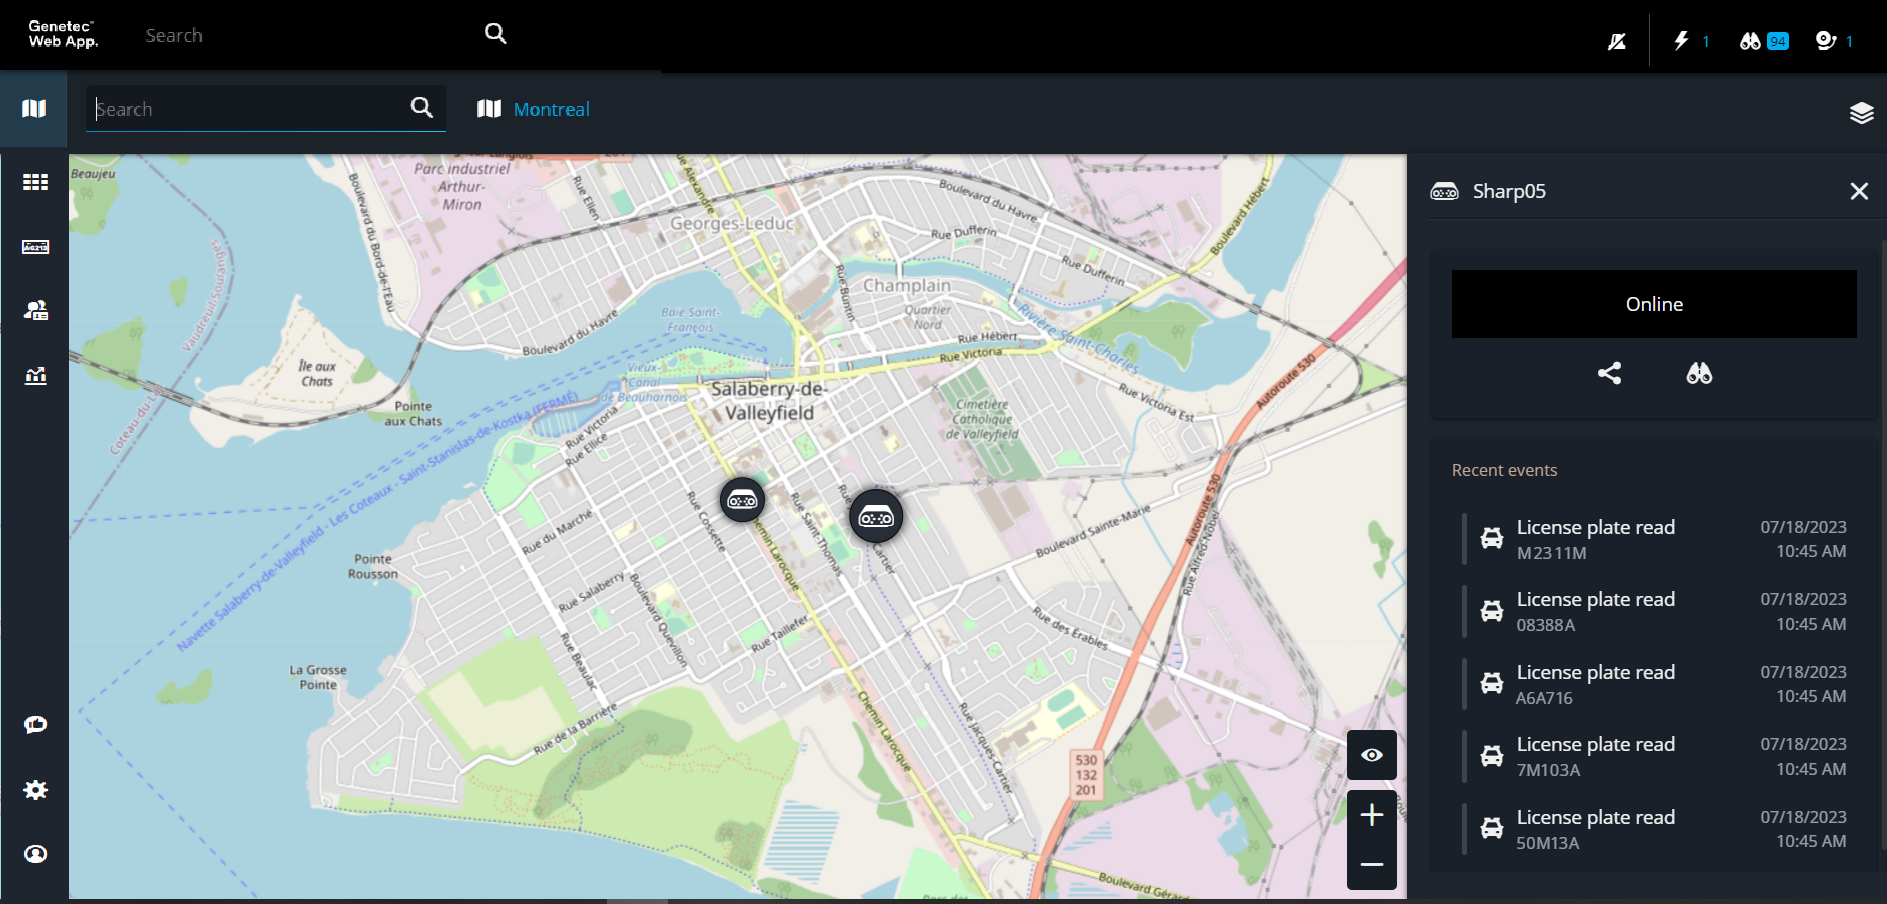Click the Online status button for Sharp05
1887x904 pixels.
(x=1652, y=304)
